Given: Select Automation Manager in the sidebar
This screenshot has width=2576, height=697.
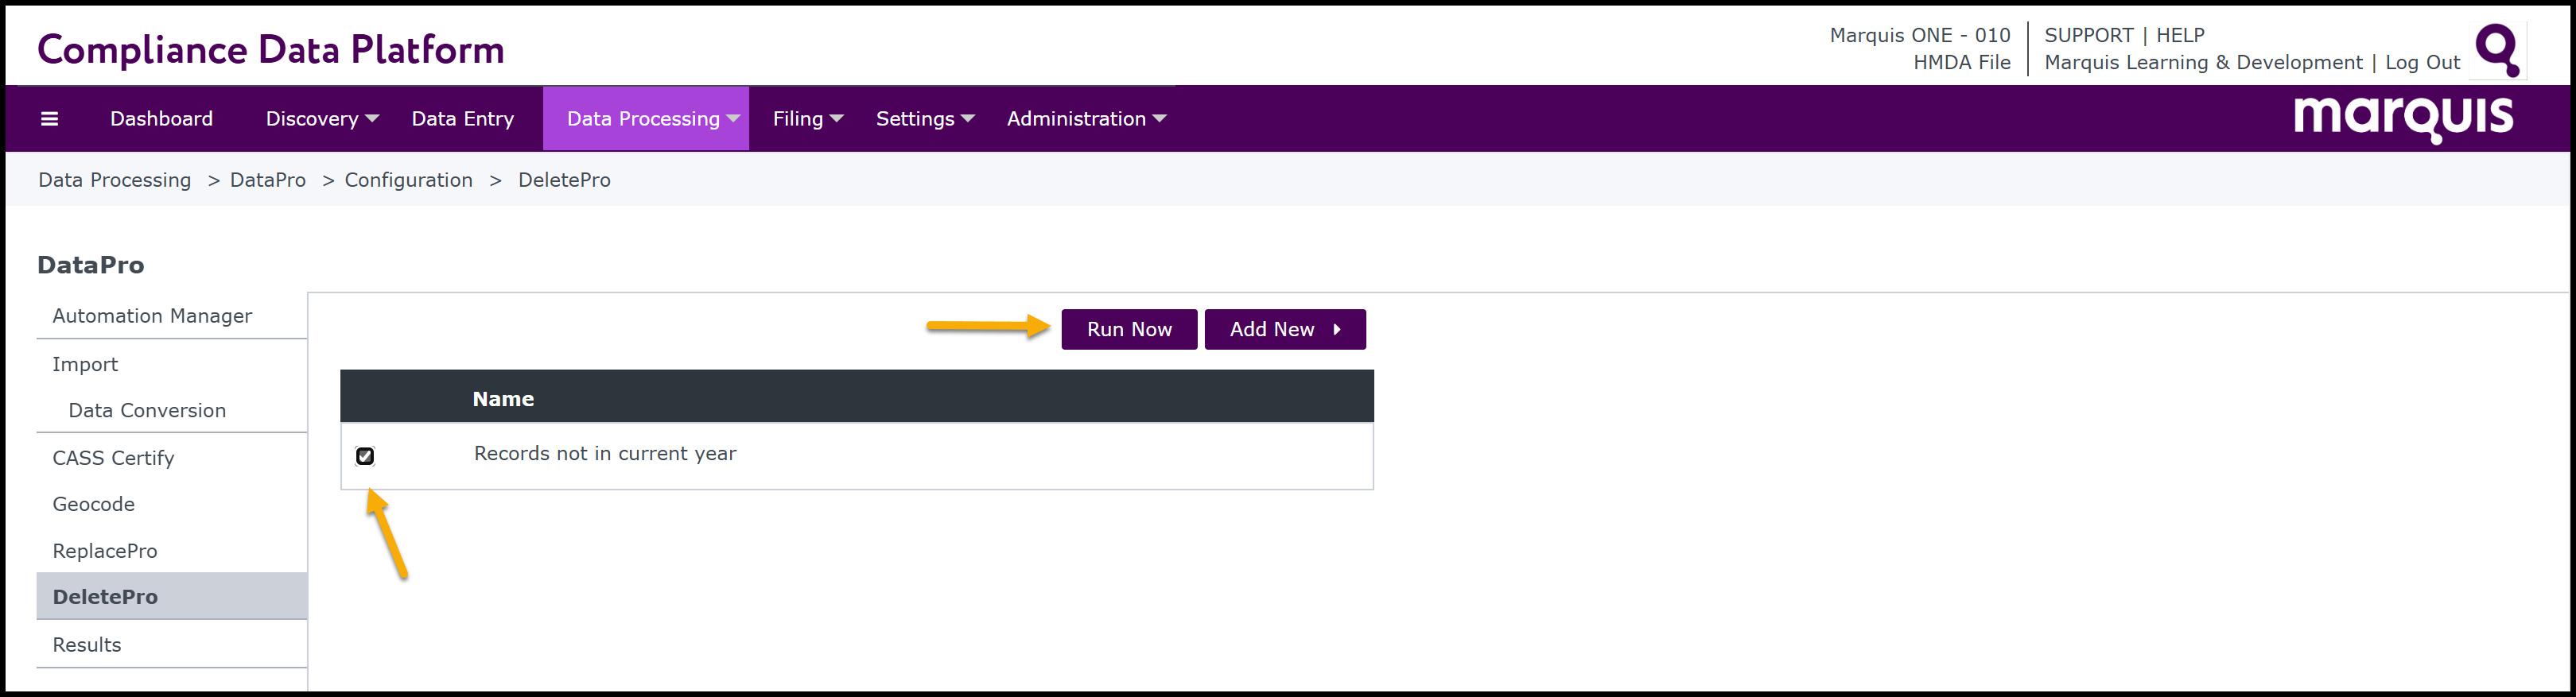Looking at the screenshot, I should pos(152,316).
